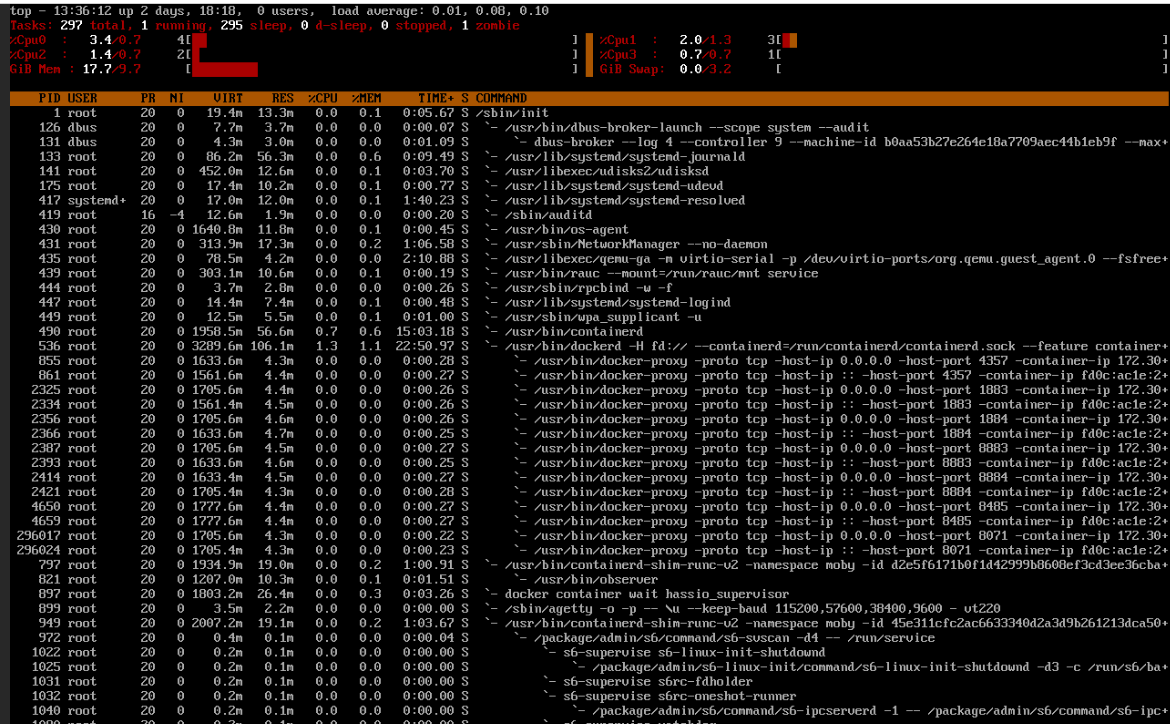Select the docker container wait hassio_supervisor line

coord(638,594)
